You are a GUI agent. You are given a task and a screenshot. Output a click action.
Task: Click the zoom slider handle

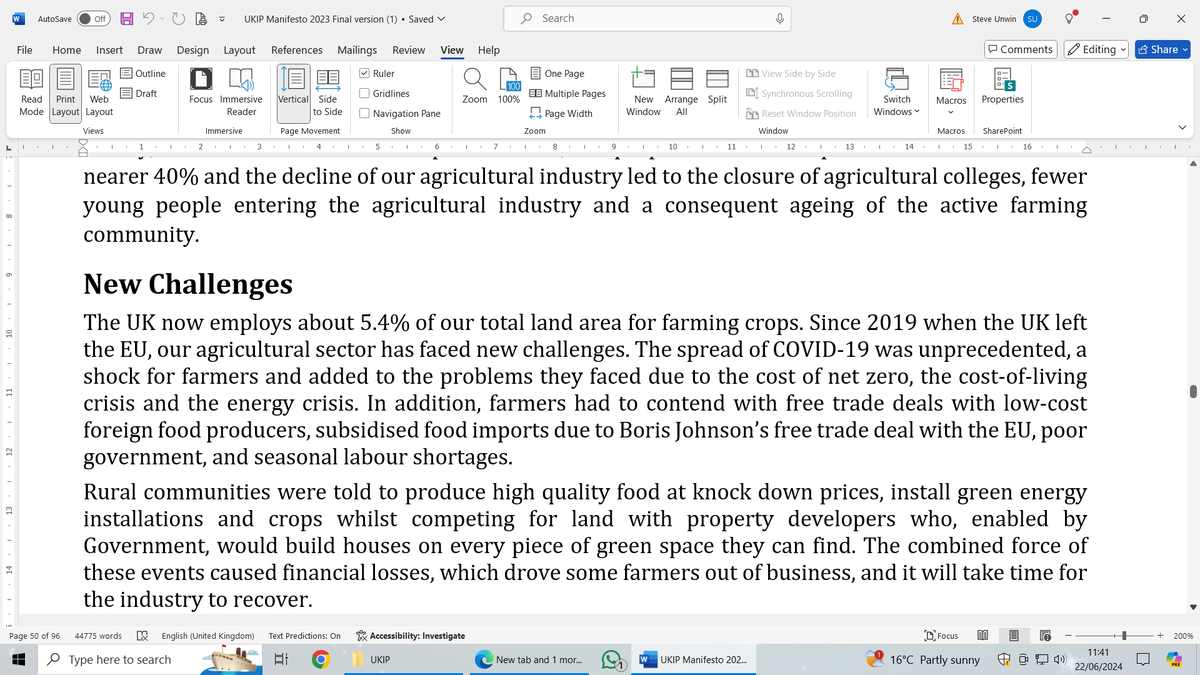coord(1125,635)
